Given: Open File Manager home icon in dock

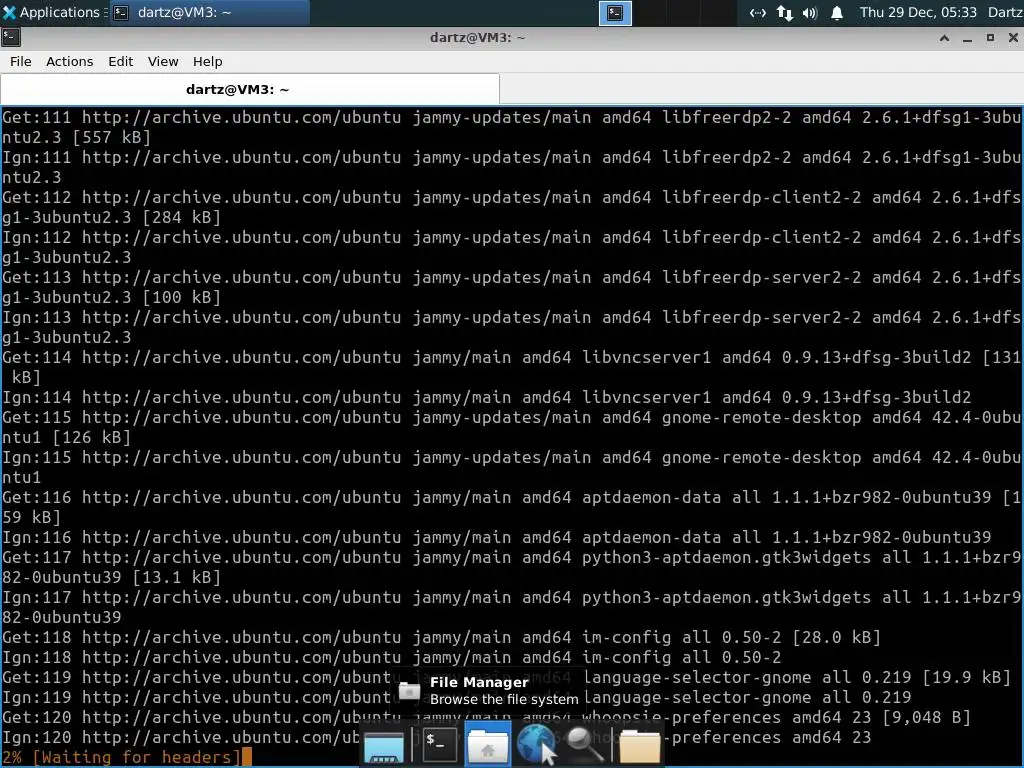Looking at the screenshot, I should (x=487, y=745).
